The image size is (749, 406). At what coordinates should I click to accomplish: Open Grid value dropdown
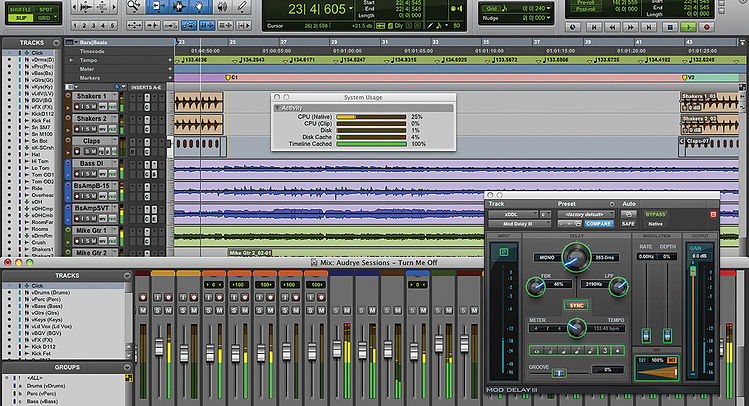[x=548, y=9]
